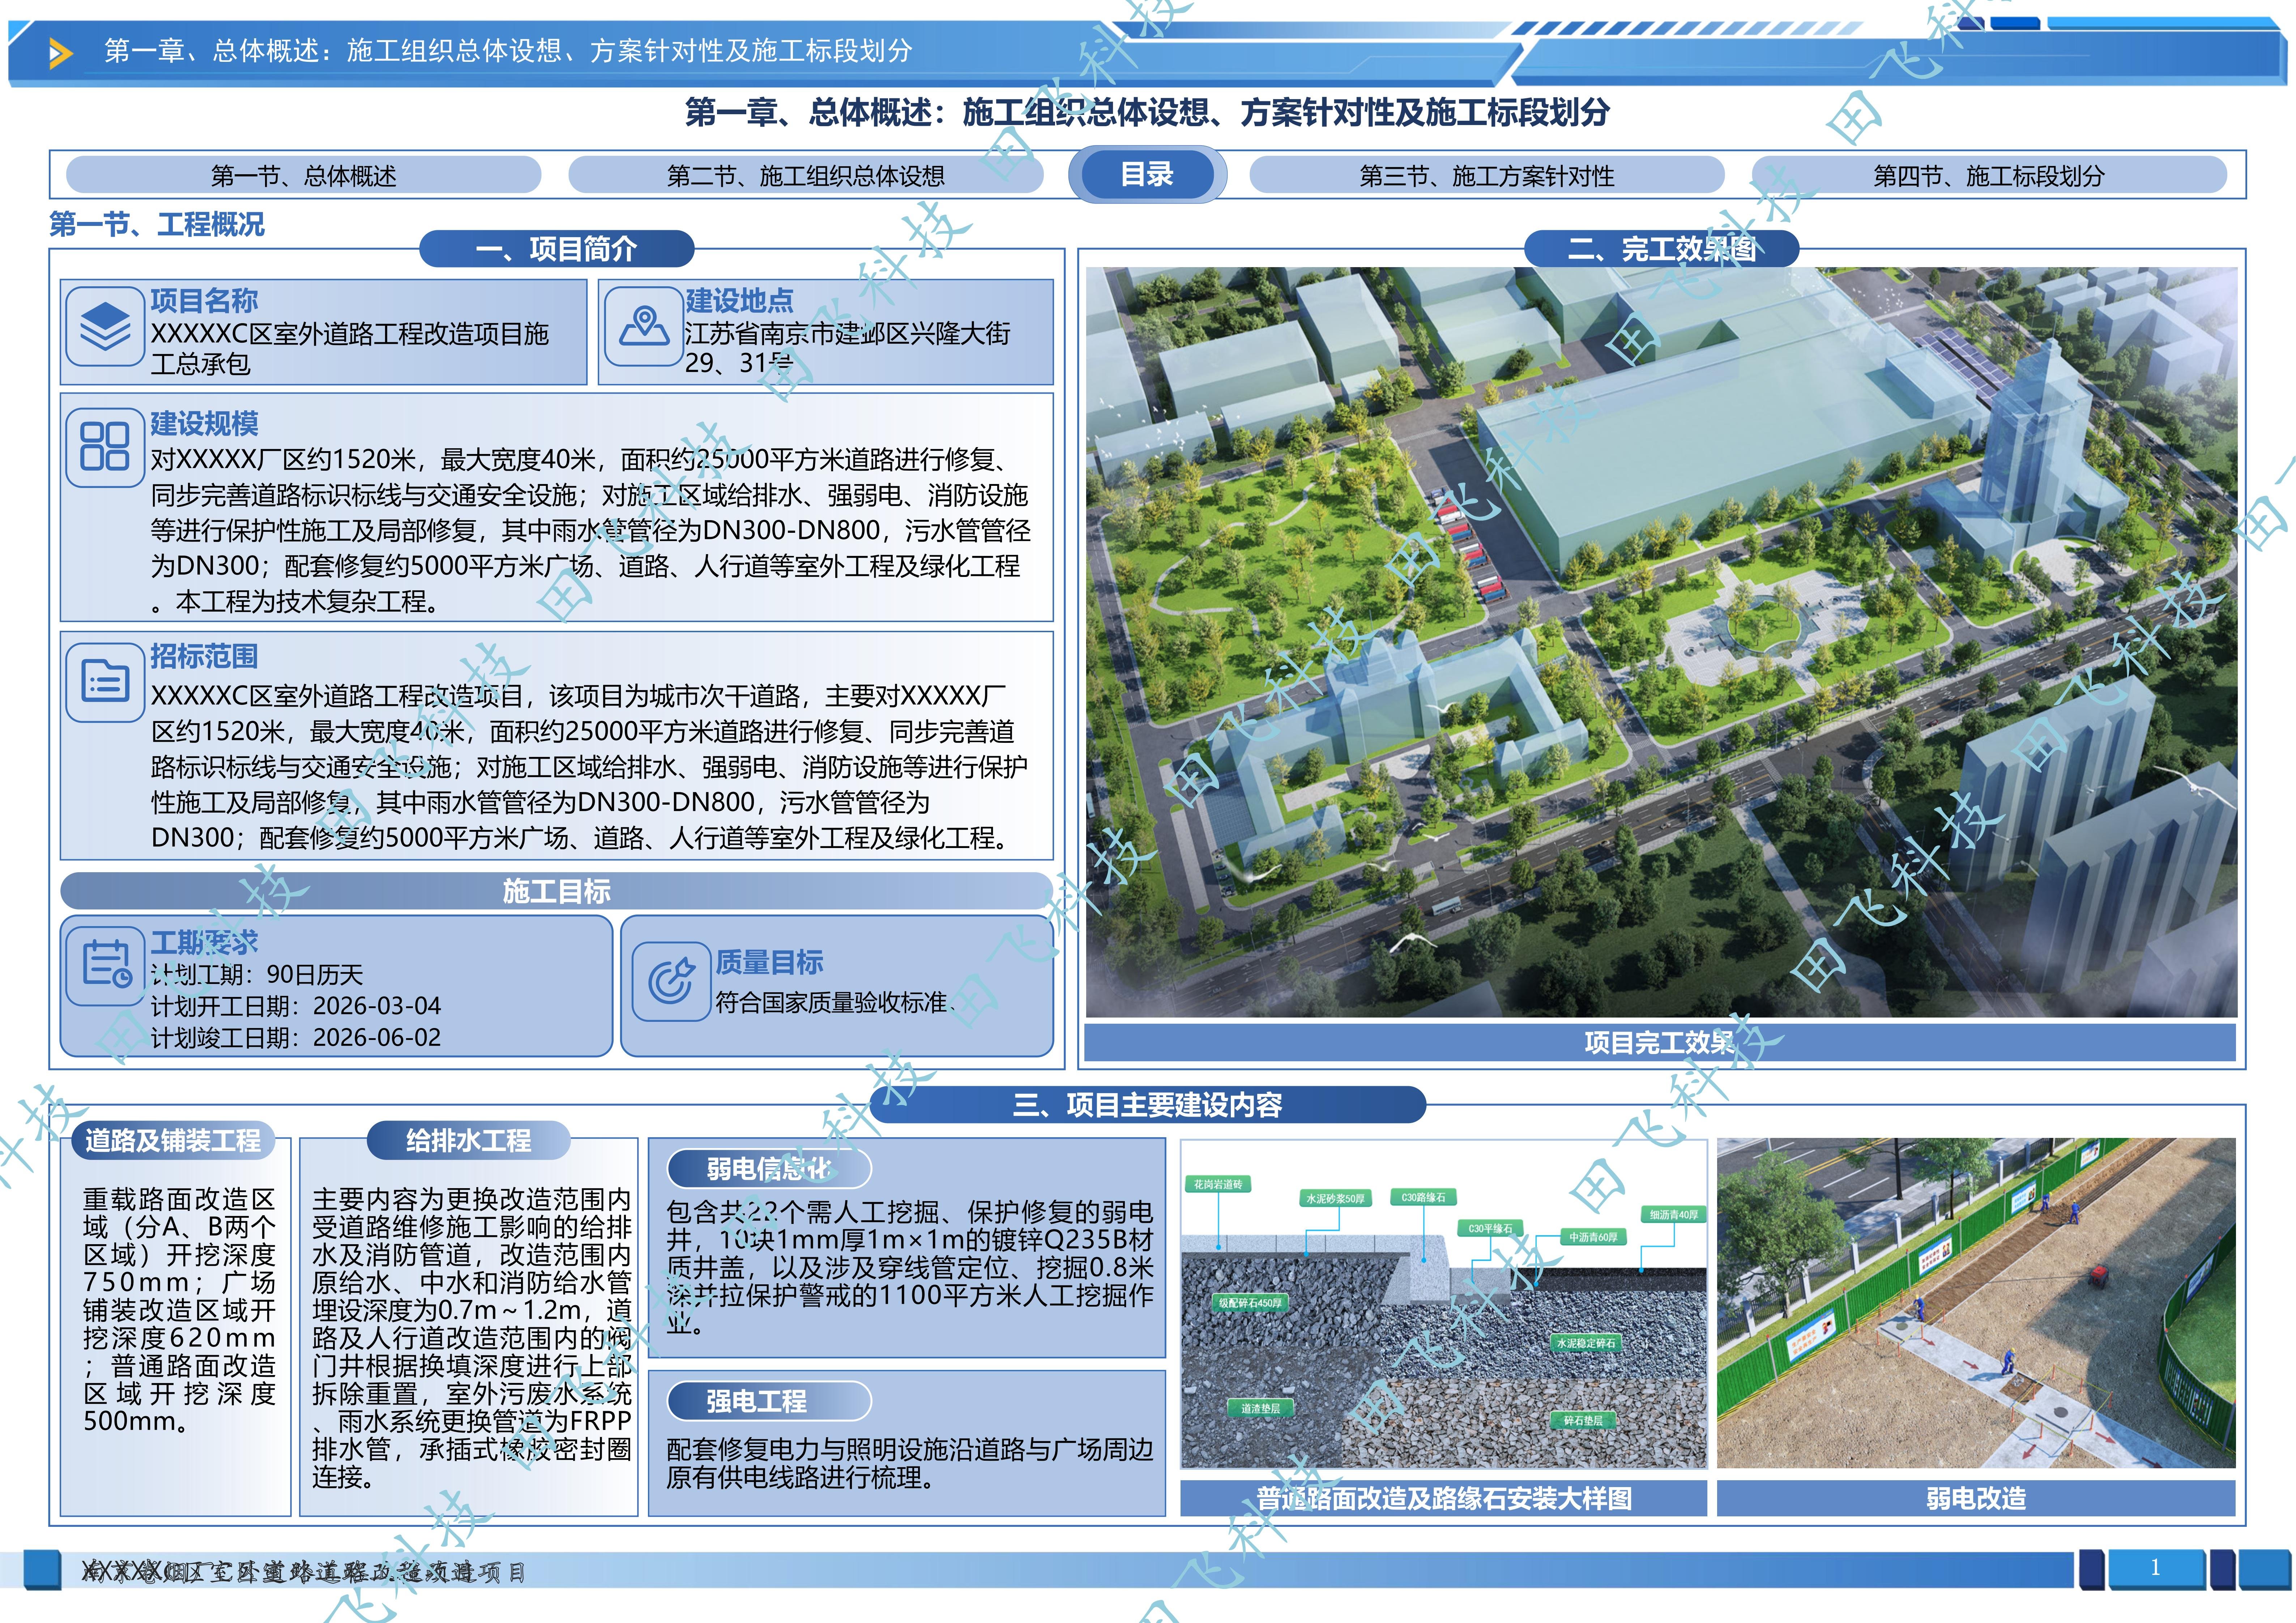Click the 中沥青60厚 label in diagram
This screenshot has height=1623, width=2296.
click(1593, 1237)
